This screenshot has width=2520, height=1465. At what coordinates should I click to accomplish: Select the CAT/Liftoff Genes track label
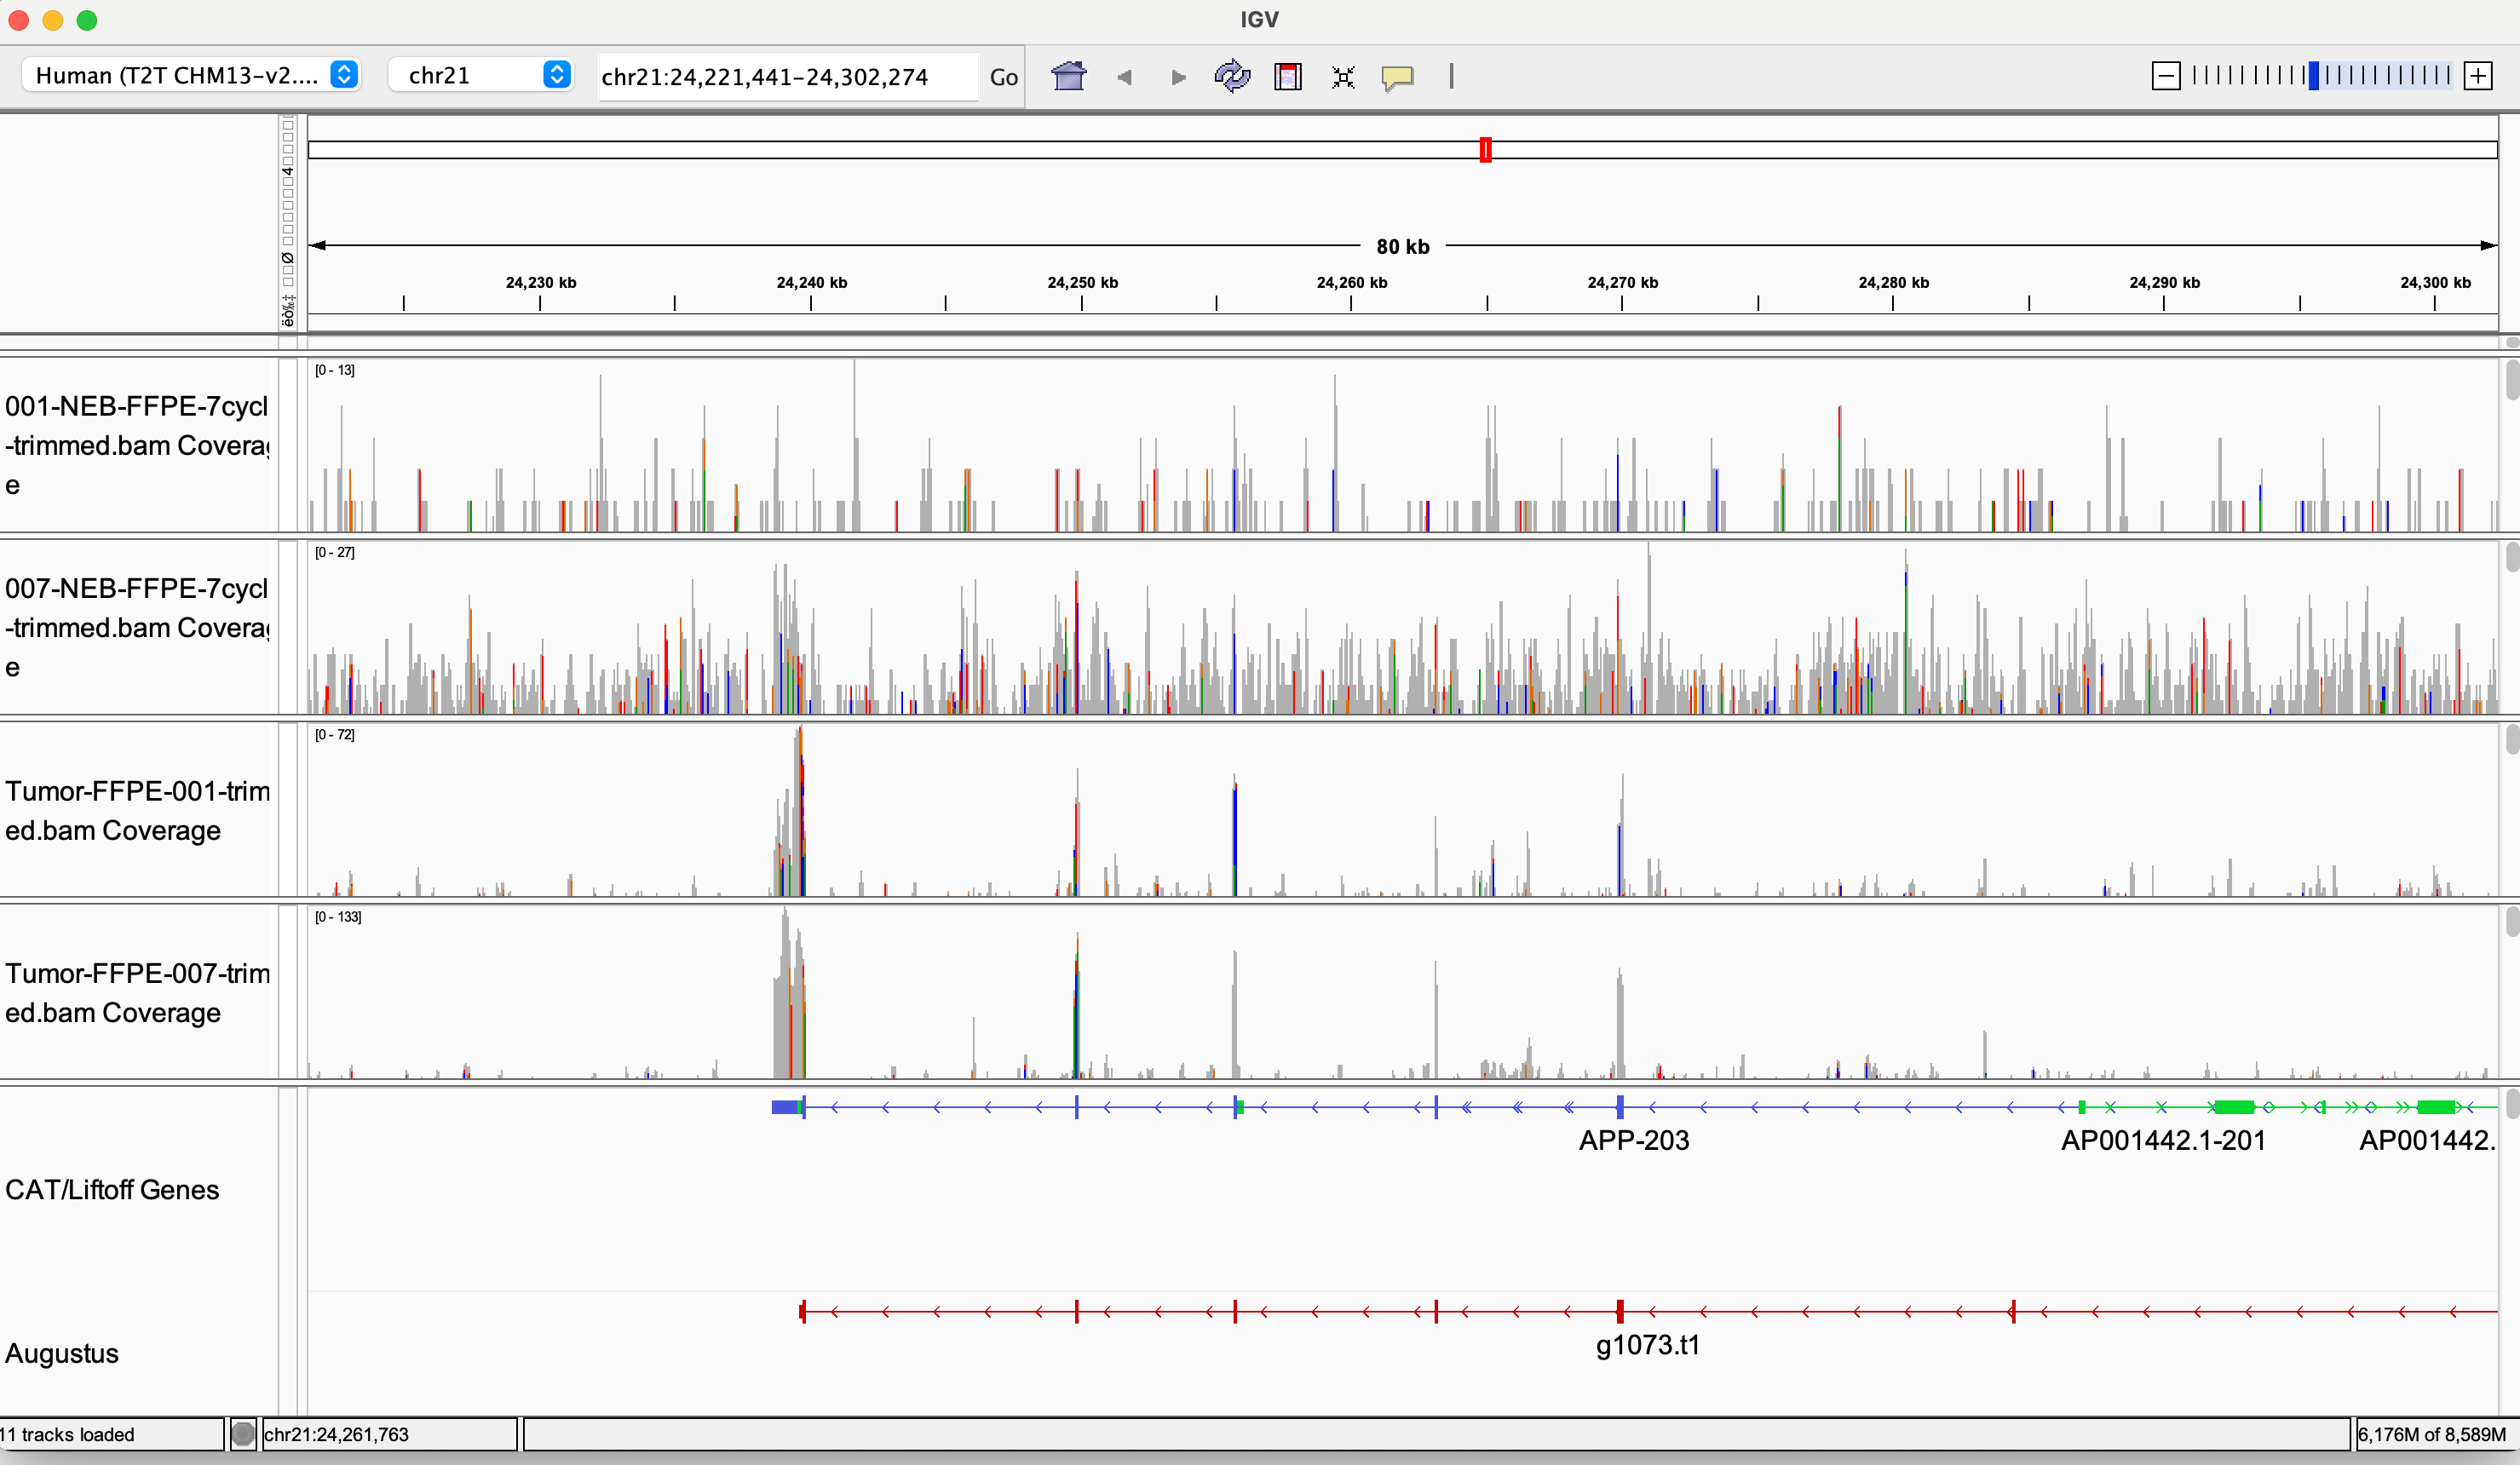[x=112, y=1189]
